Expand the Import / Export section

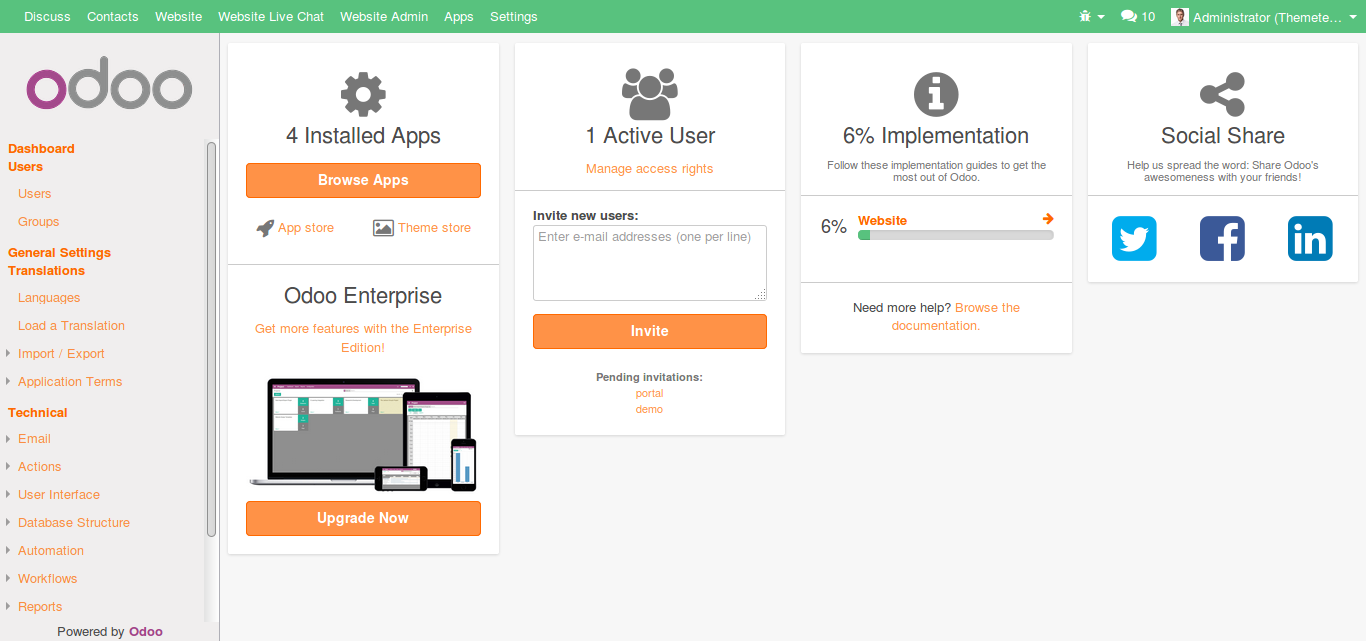coord(62,353)
